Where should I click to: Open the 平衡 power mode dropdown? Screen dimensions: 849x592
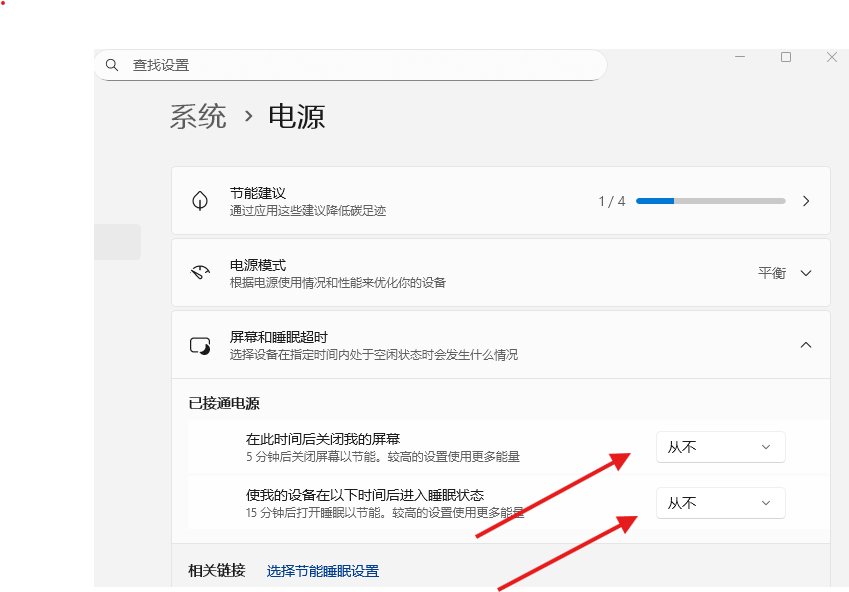pos(785,272)
